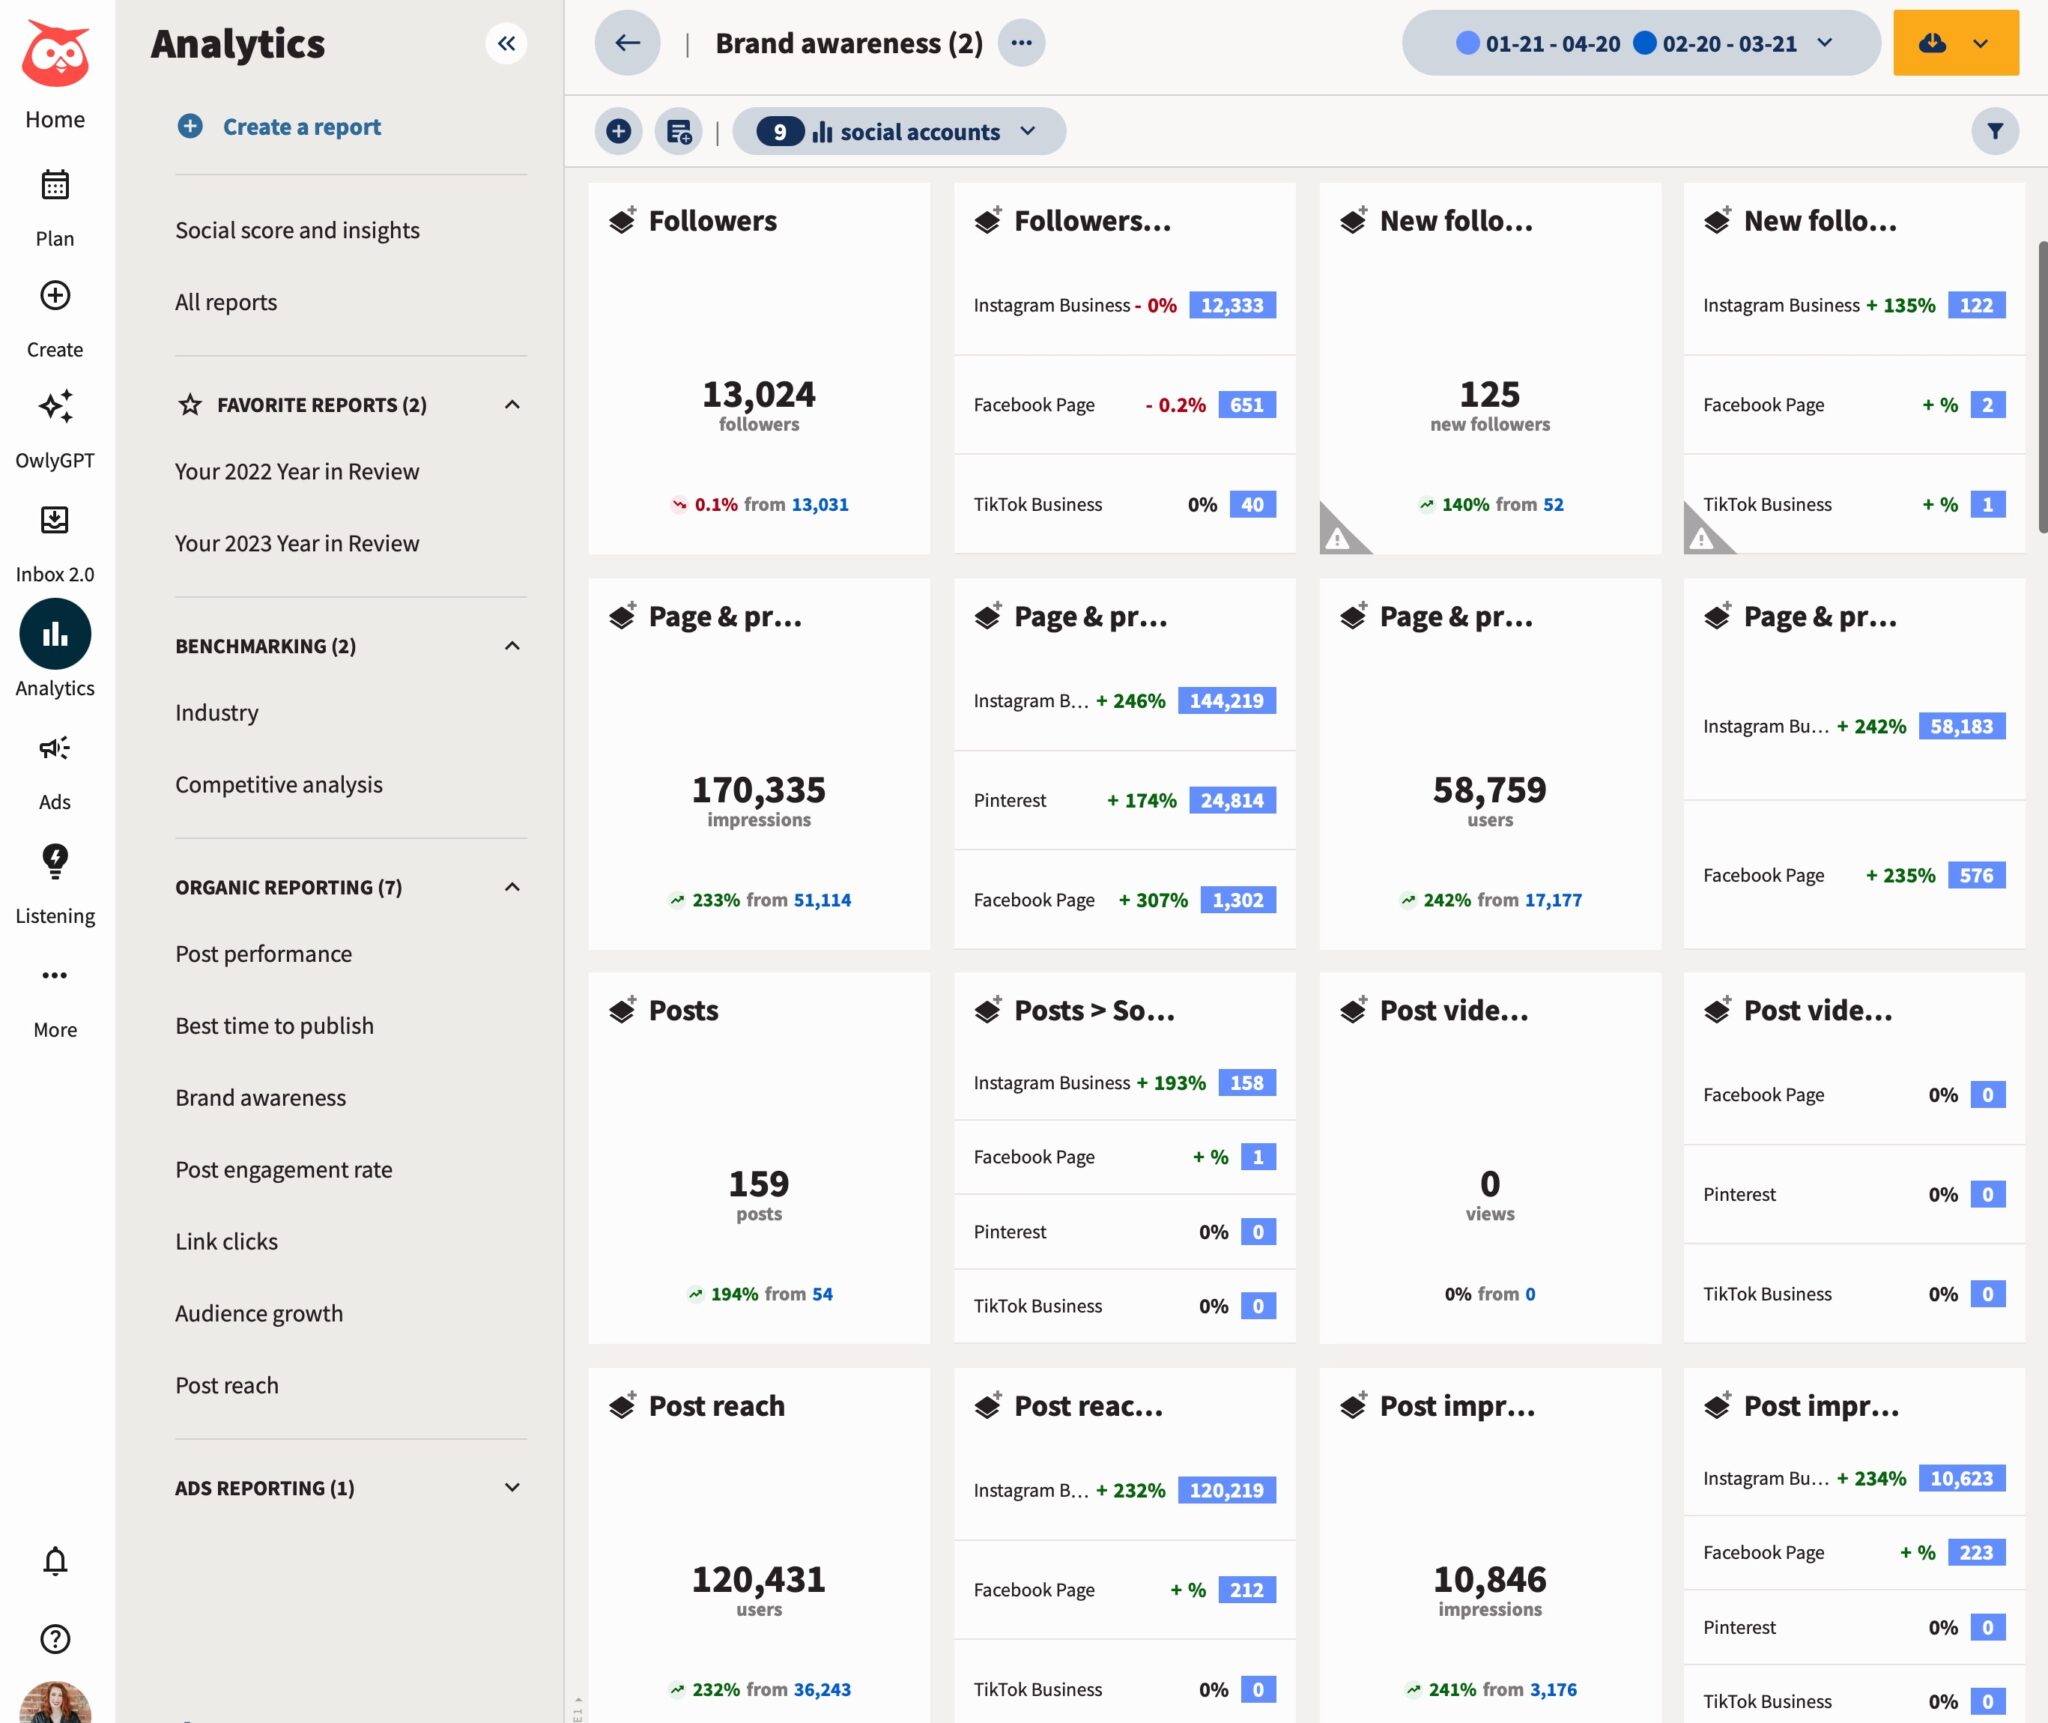This screenshot has width=2048, height=1723.
Task: Add a new tile using the plus icon
Action: 618,131
